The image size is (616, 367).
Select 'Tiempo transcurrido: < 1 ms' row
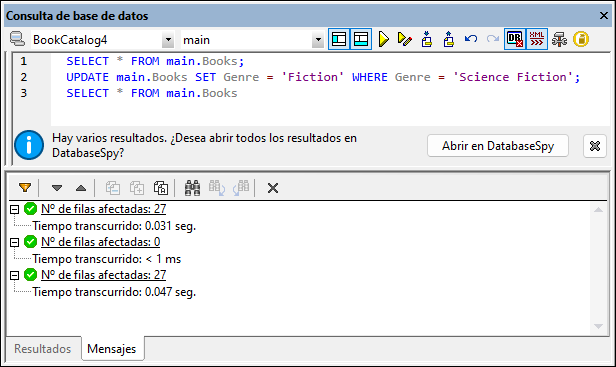pos(107,259)
